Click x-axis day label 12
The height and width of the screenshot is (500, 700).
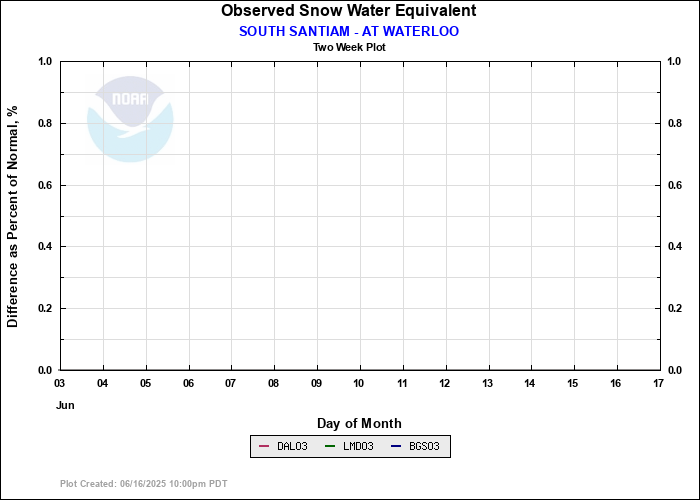445,383
